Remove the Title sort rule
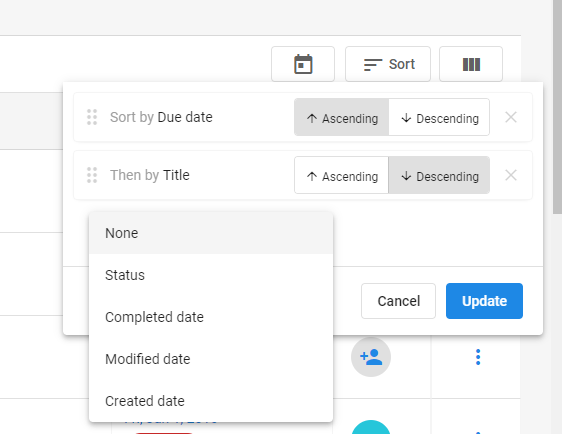This screenshot has height=434, width=562. click(511, 175)
